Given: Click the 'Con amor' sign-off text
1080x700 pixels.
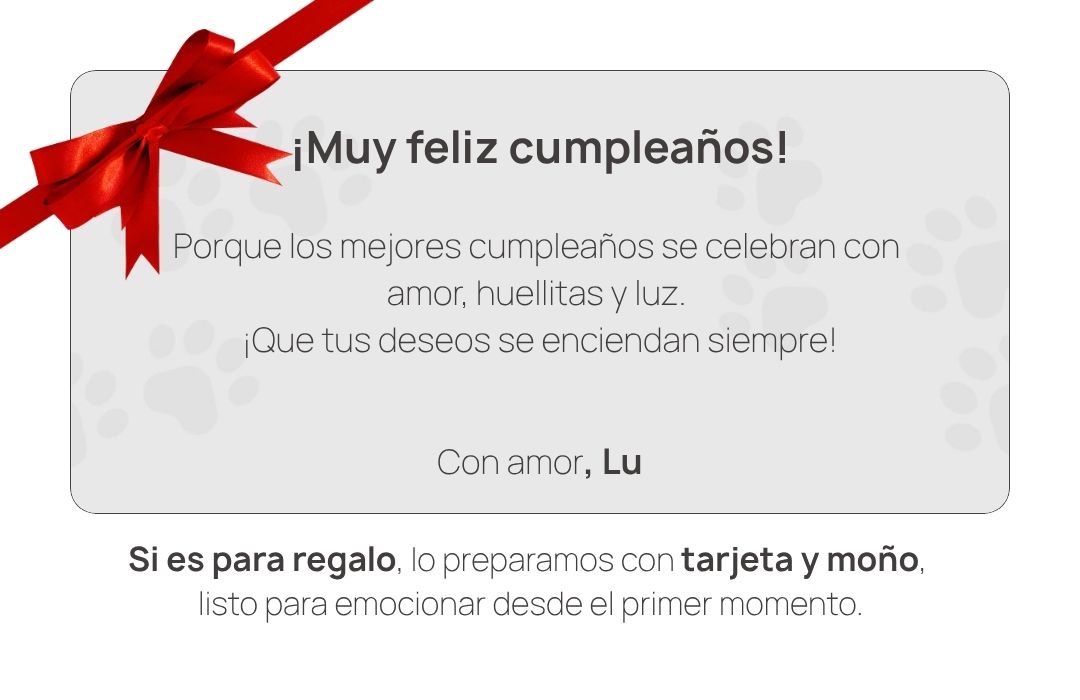Looking at the screenshot, I should click(510, 462).
